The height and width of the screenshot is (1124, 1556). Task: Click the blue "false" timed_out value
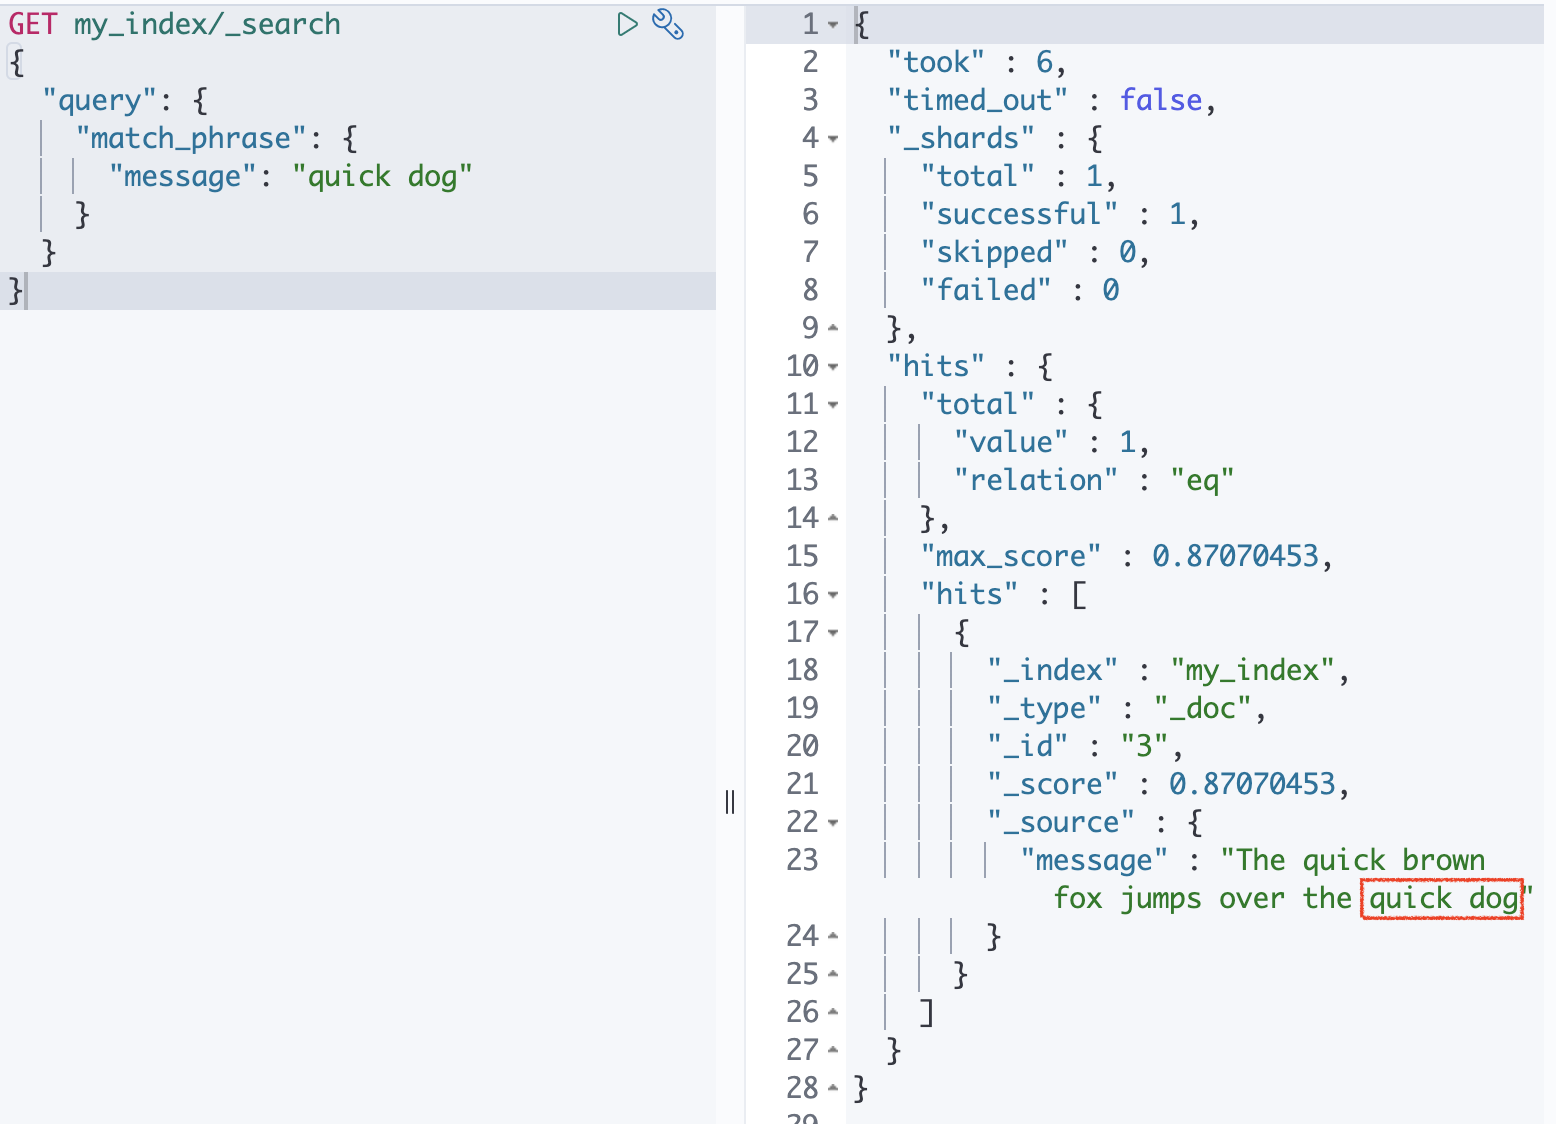[x=1161, y=99]
